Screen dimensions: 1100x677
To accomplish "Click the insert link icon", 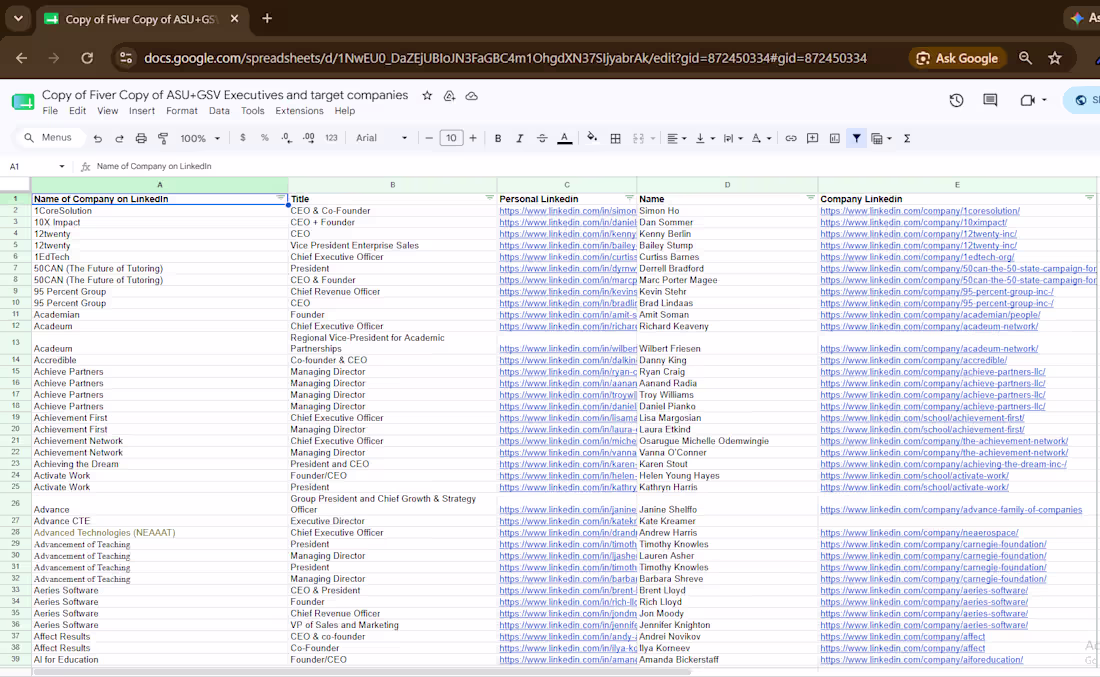I will click(791, 138).
